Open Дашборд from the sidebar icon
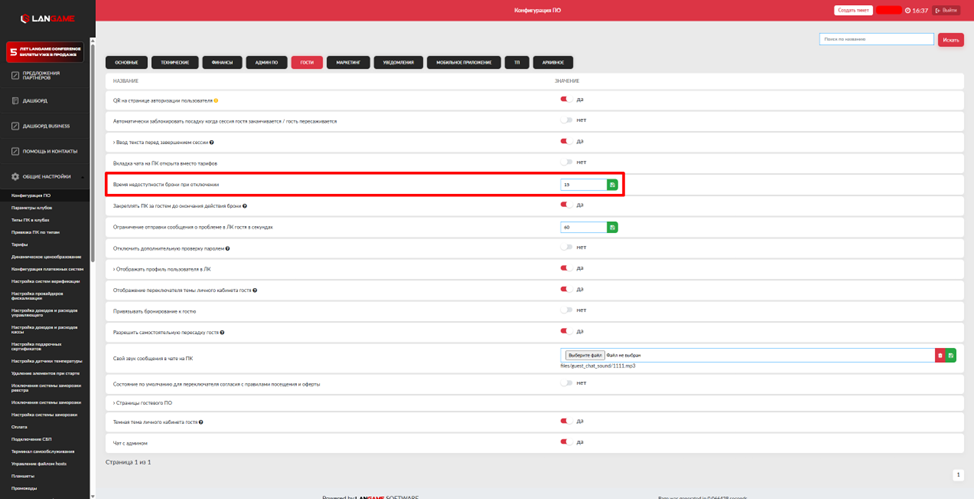The height and width of the screenshot is (499, 974). tap(15, 101)
